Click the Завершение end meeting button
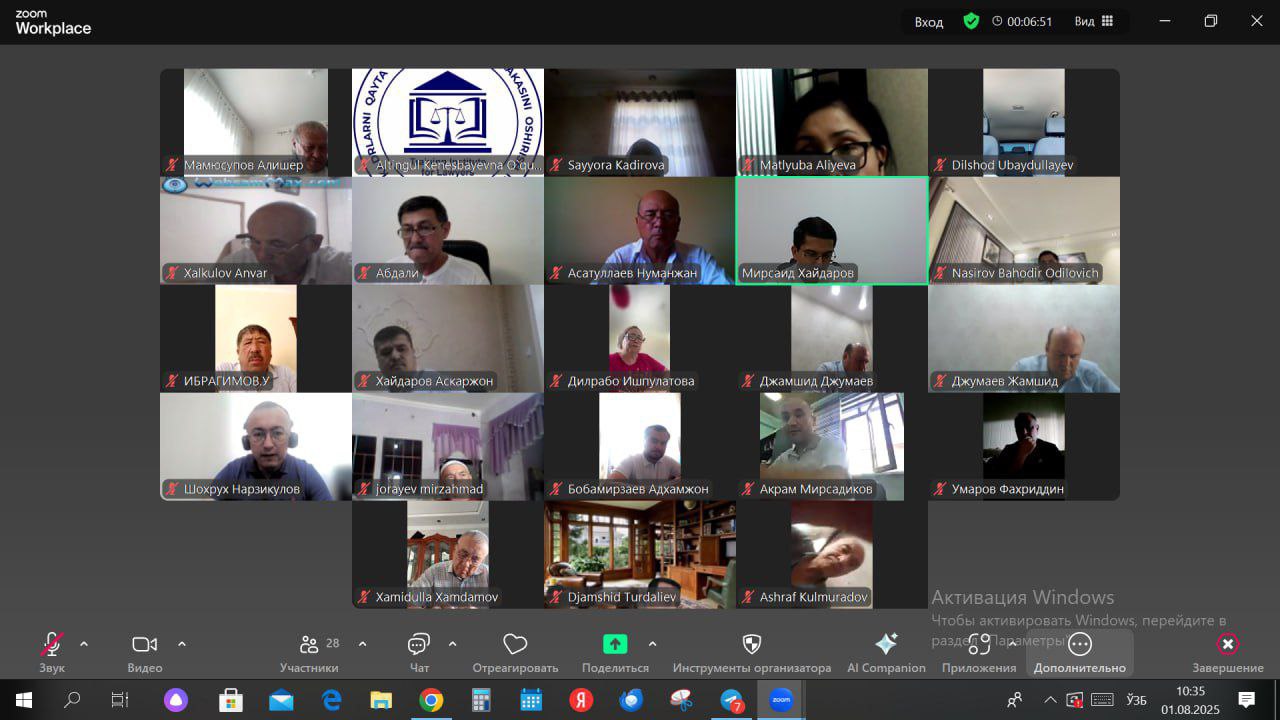 (1227, 645)
